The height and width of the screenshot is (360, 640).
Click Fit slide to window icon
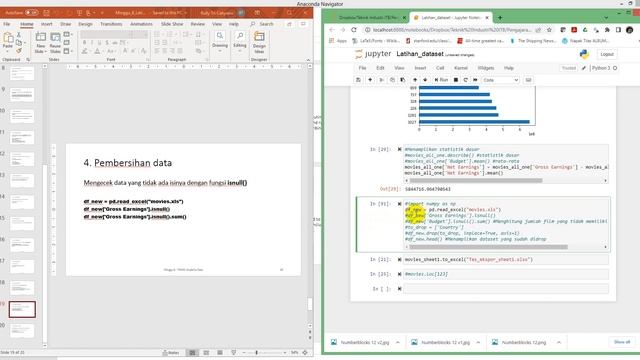pyautogui.click(x=305, y=353)
